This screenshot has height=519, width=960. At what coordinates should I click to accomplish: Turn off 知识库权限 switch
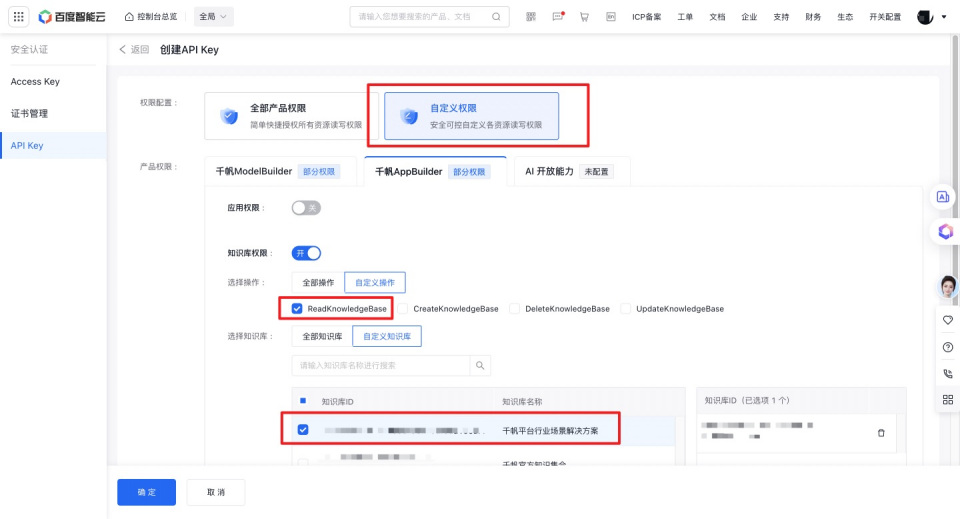tap(306, 253)
